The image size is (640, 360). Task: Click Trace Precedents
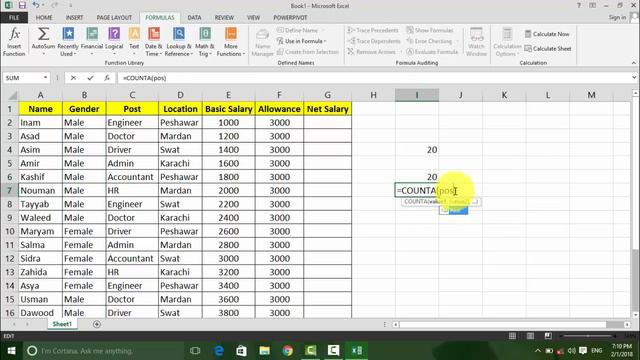click(373, 30)
